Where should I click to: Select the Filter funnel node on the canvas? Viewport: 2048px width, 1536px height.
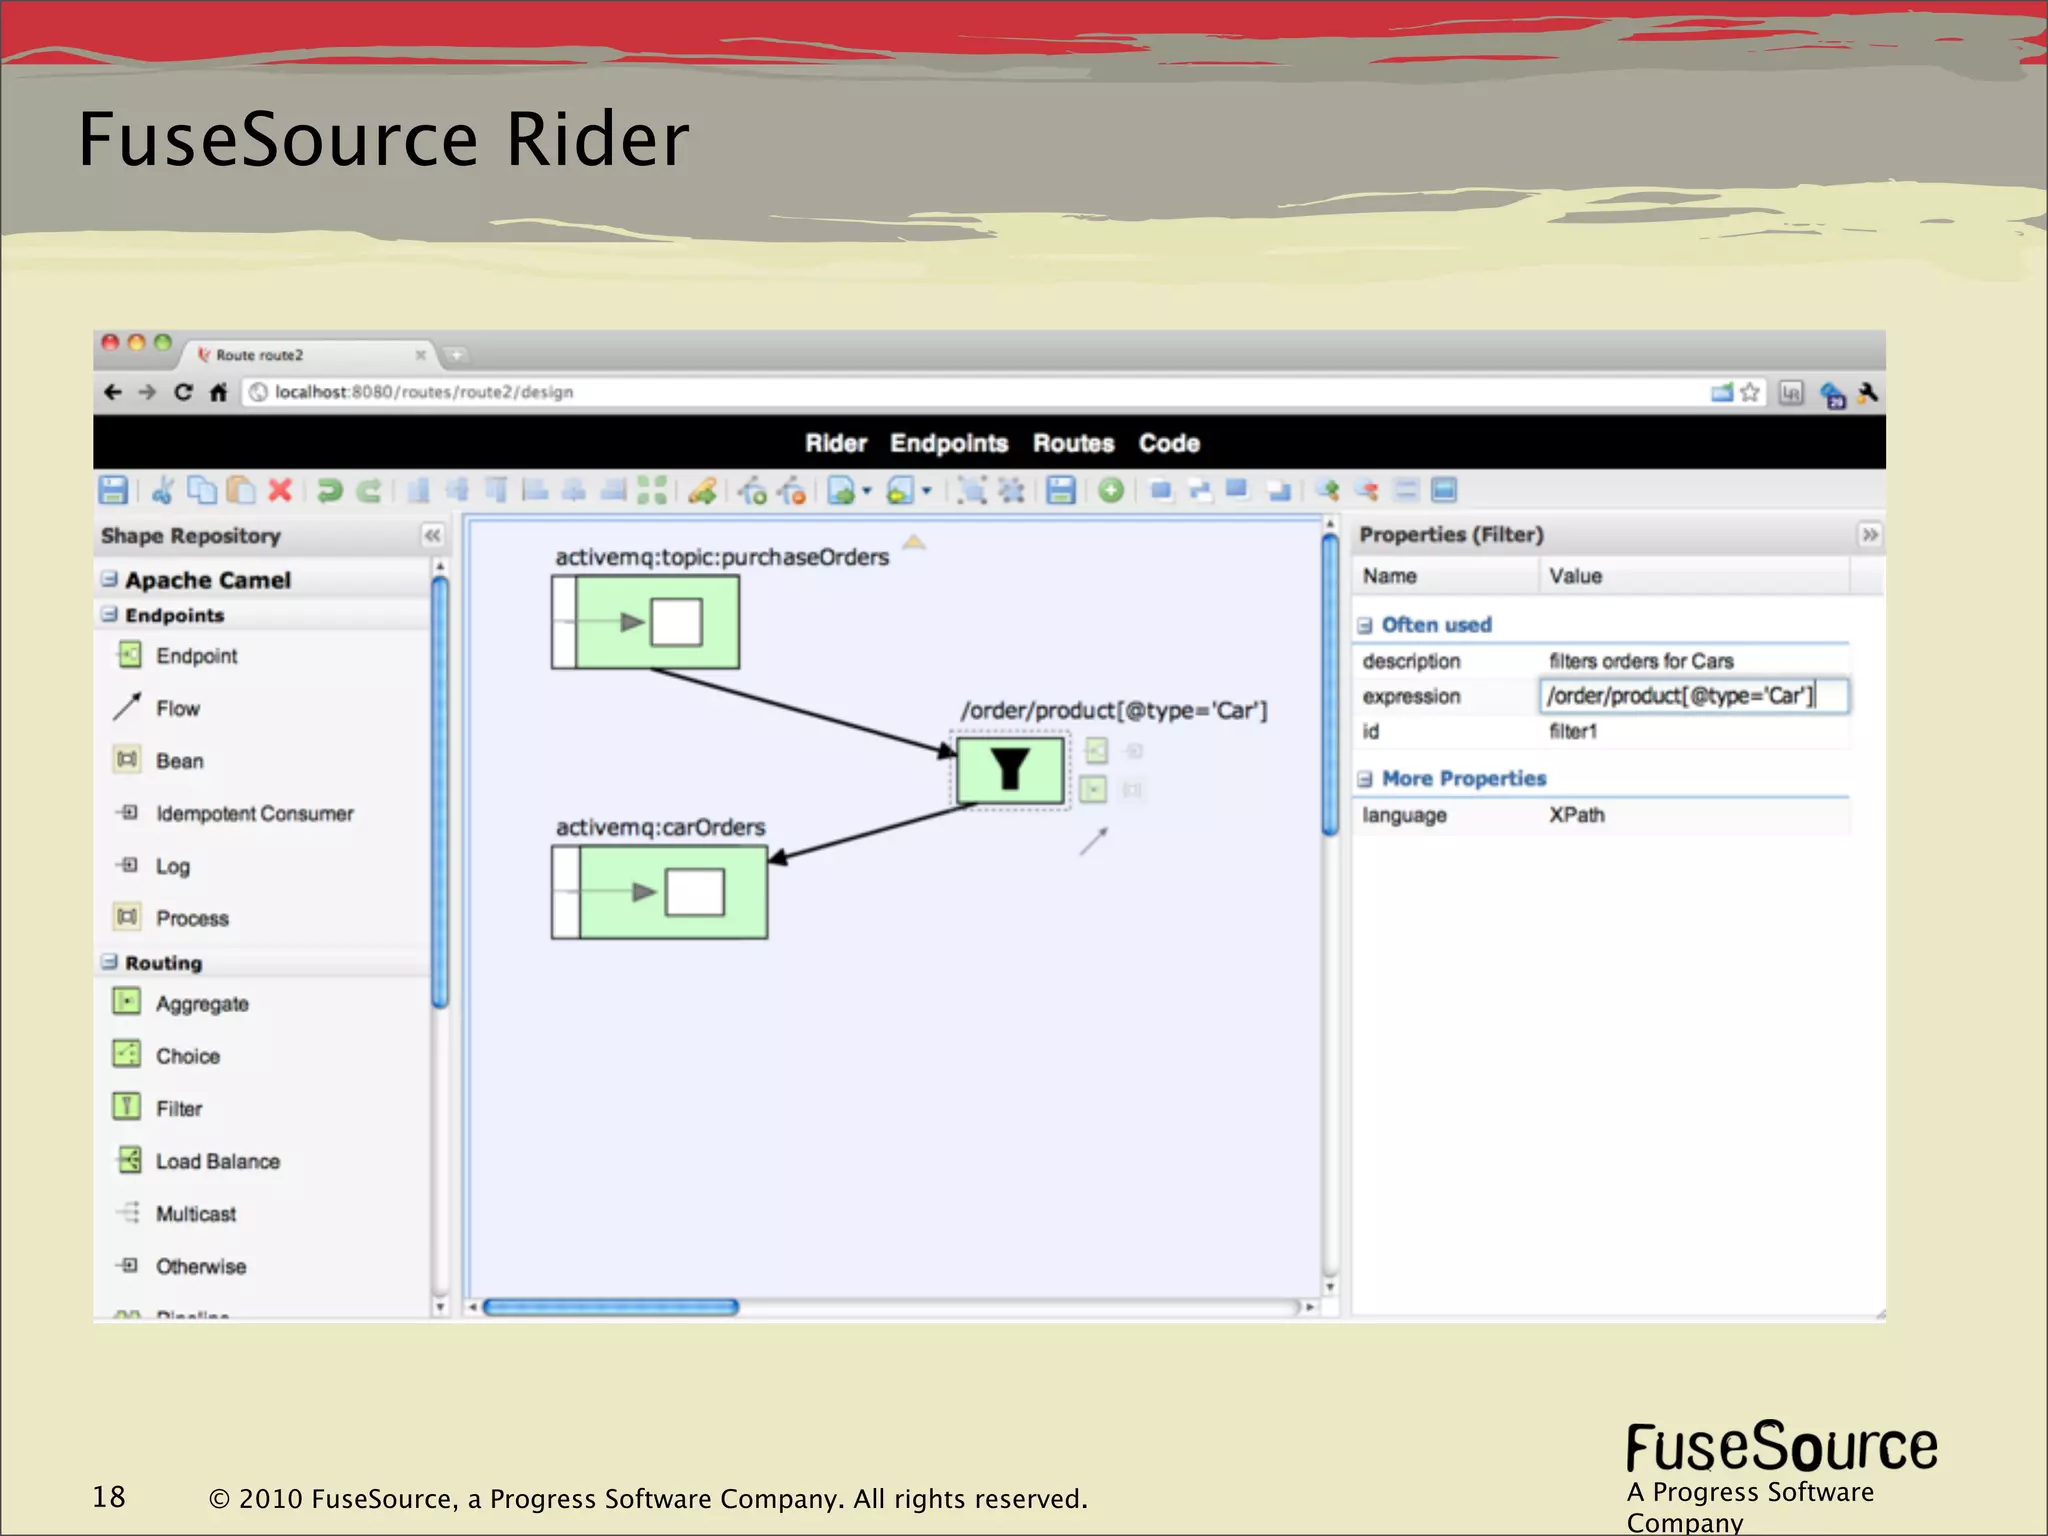(x=1010, y=769)
